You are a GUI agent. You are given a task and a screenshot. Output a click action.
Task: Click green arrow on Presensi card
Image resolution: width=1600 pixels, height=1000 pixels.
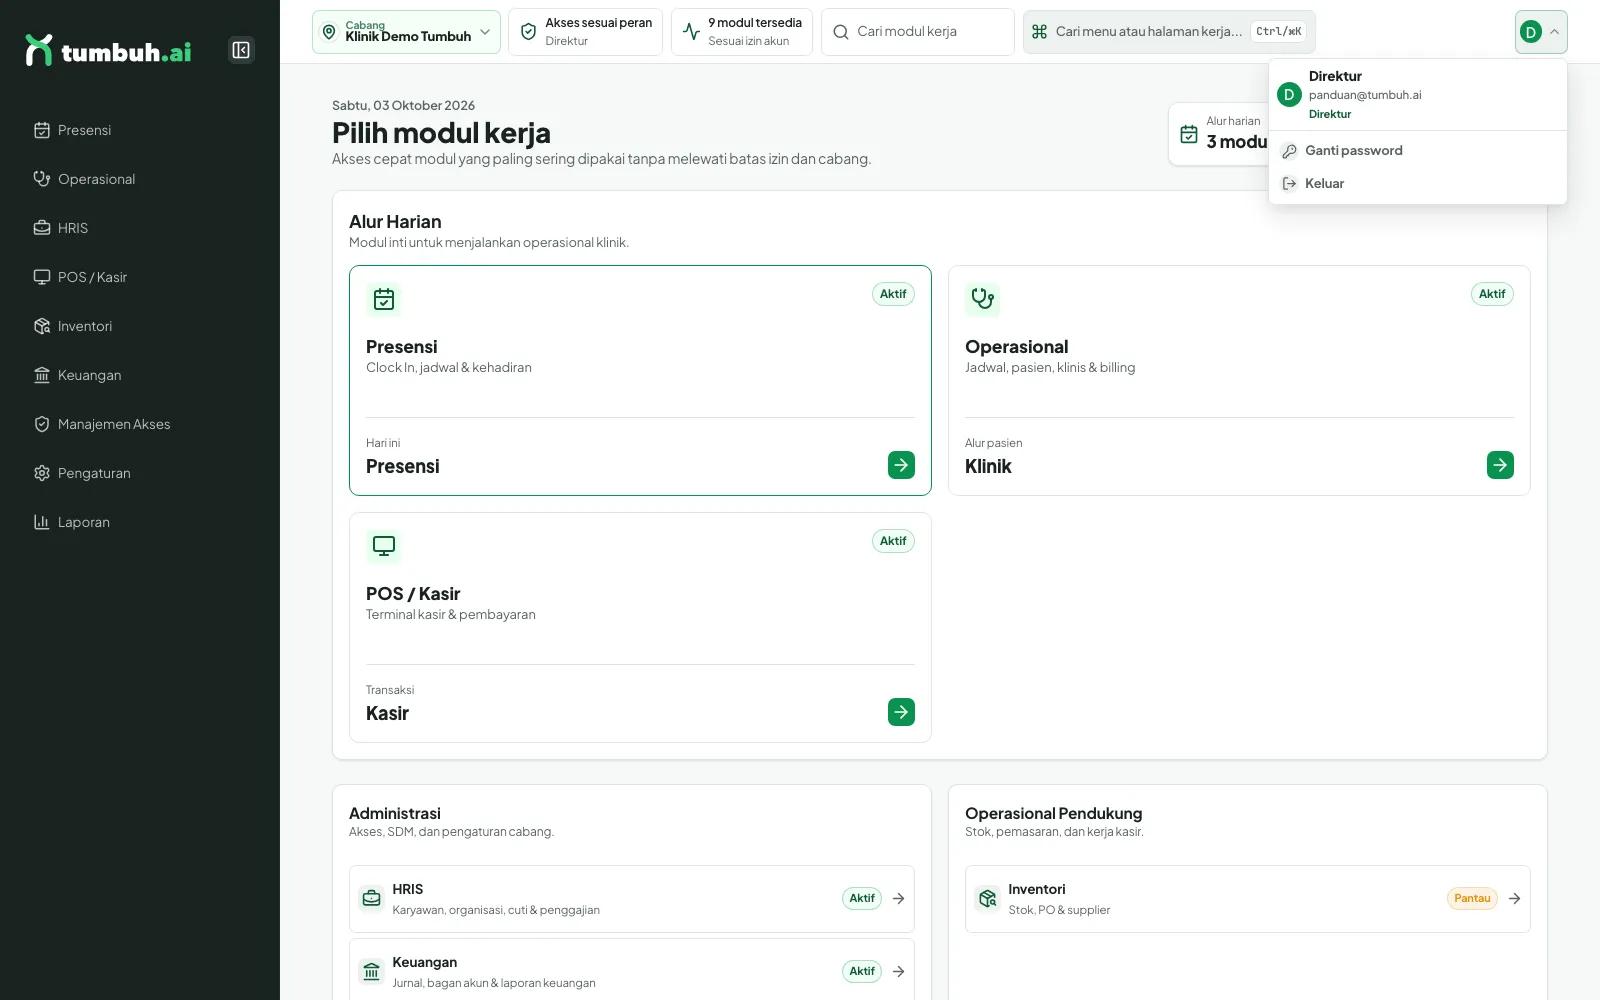tap(901, 465)
